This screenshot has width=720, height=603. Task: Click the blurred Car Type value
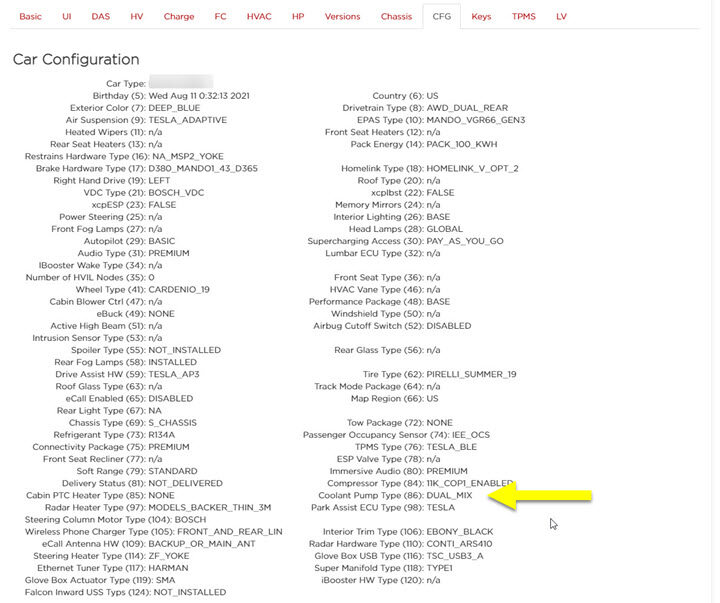[181, 83]
